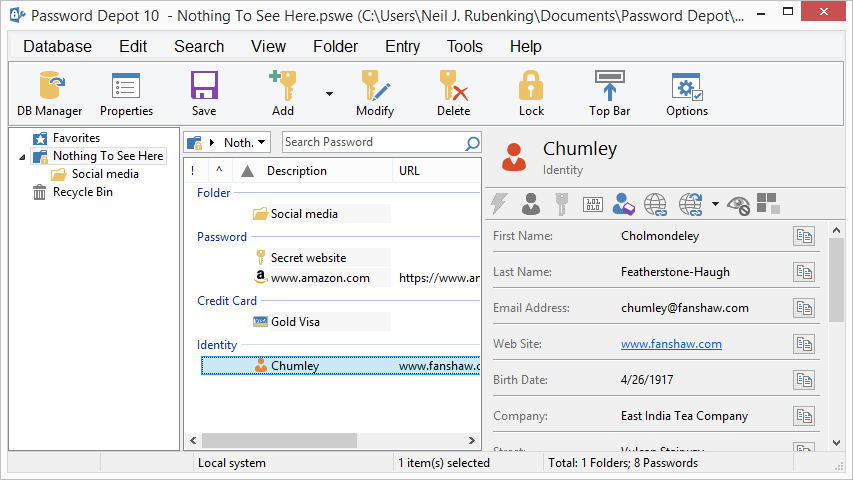Click the lightning auto-complete icon
This screenshot has width=853, height=480.
point(499,204)
